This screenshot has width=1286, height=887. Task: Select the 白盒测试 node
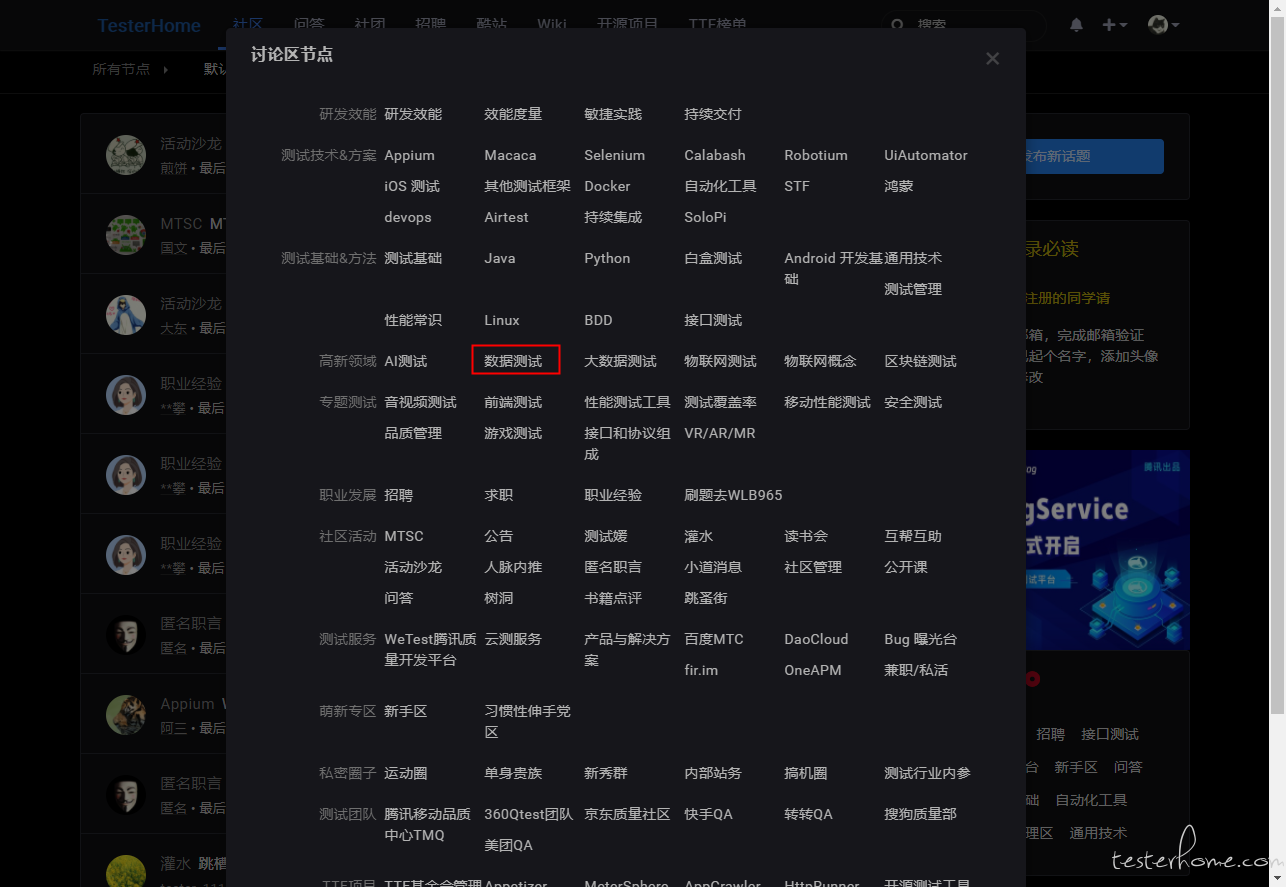[713, 258]
